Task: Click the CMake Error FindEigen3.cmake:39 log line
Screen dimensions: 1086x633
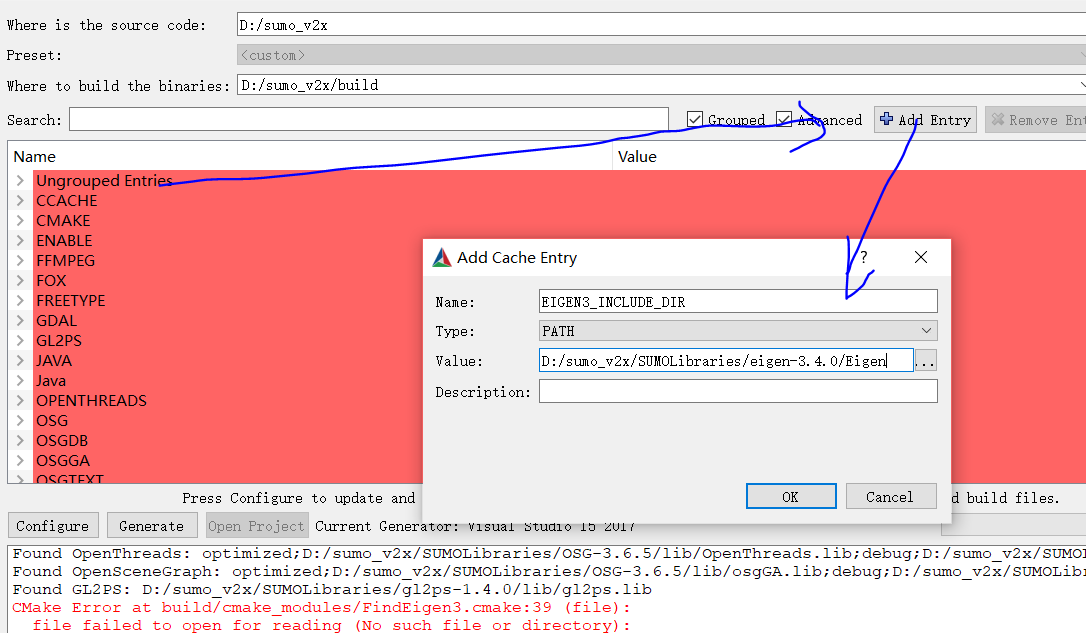Action: pos(322,607)
